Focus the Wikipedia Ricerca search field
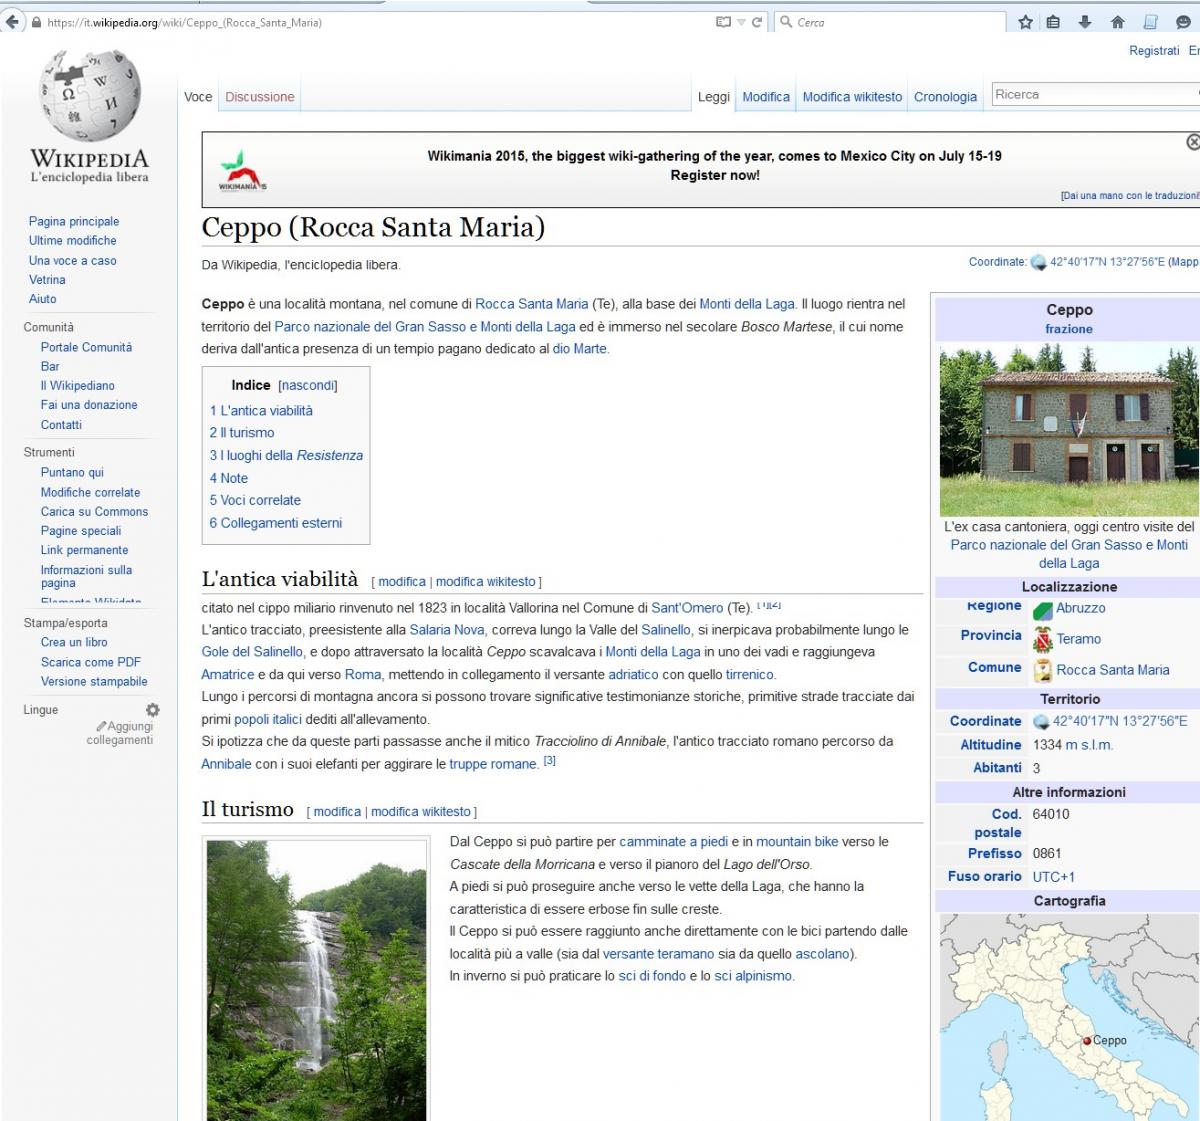This screenshot has width=1200, height=1121. pyautogui.click(x=1095, y=95)
